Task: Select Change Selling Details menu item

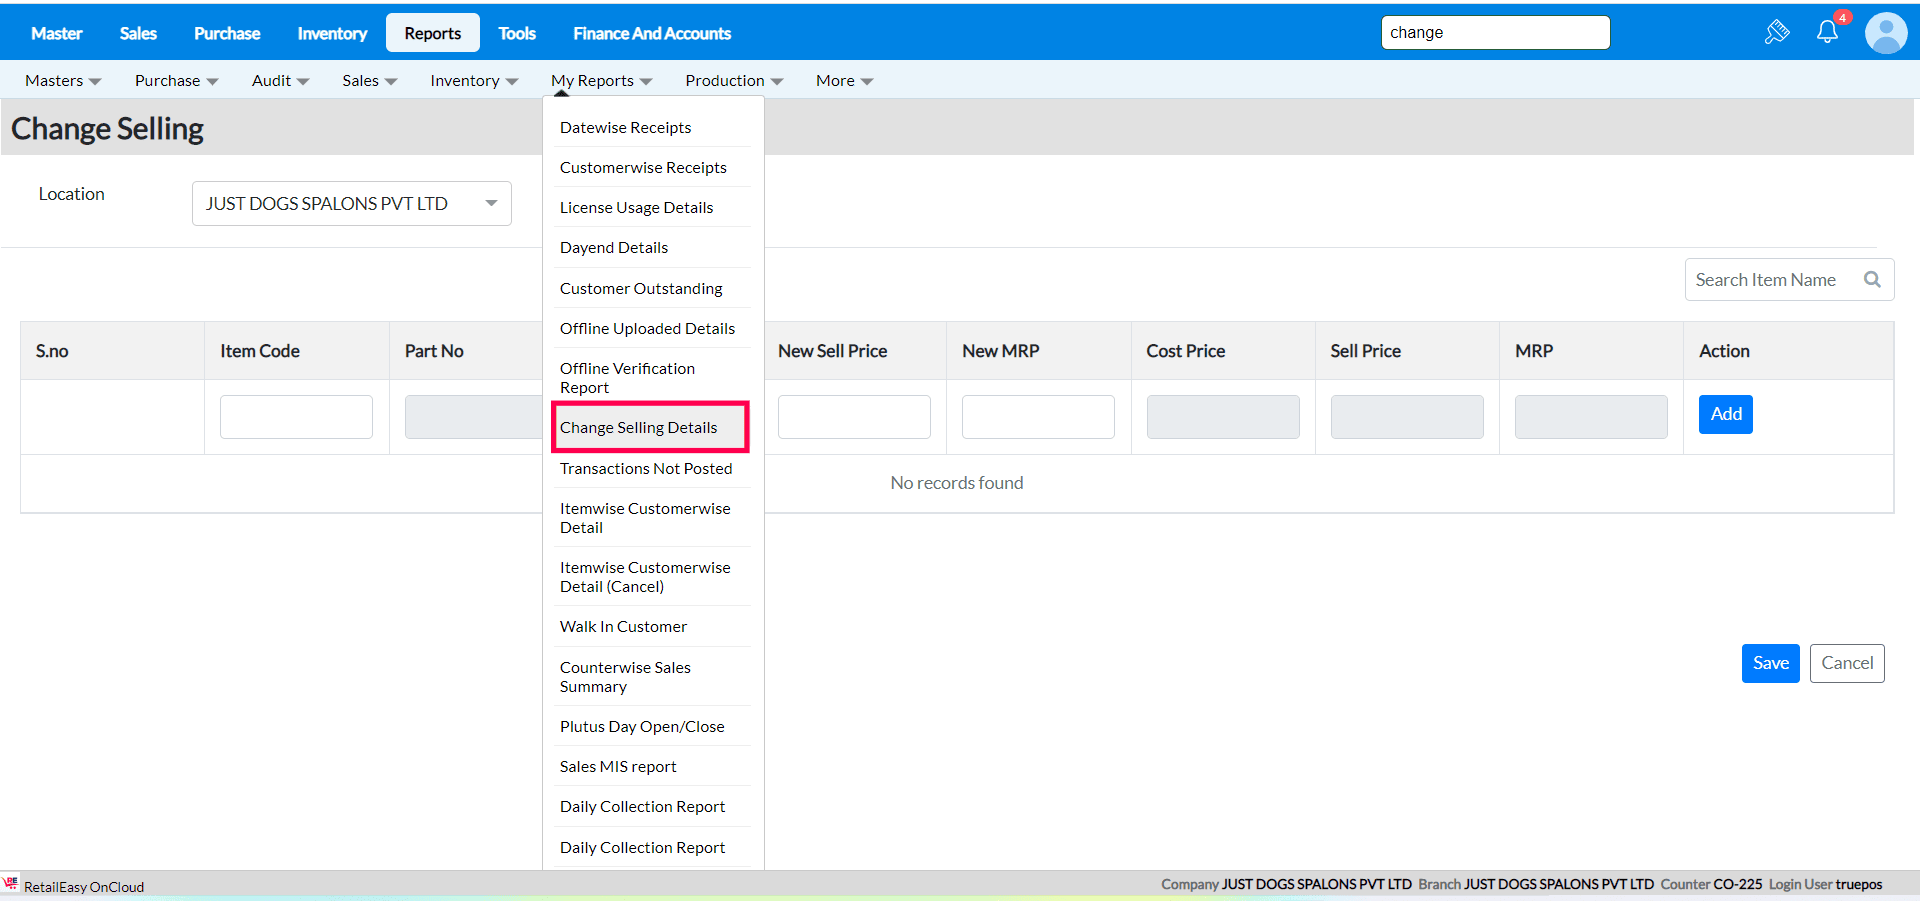Action: 639,428
